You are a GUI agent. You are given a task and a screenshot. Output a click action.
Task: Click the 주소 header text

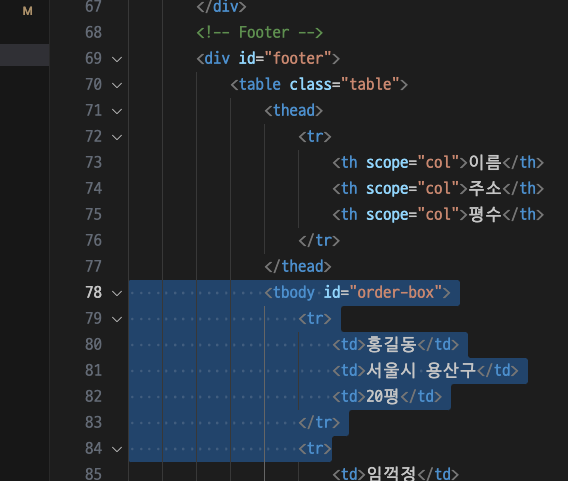coord(485,188)
